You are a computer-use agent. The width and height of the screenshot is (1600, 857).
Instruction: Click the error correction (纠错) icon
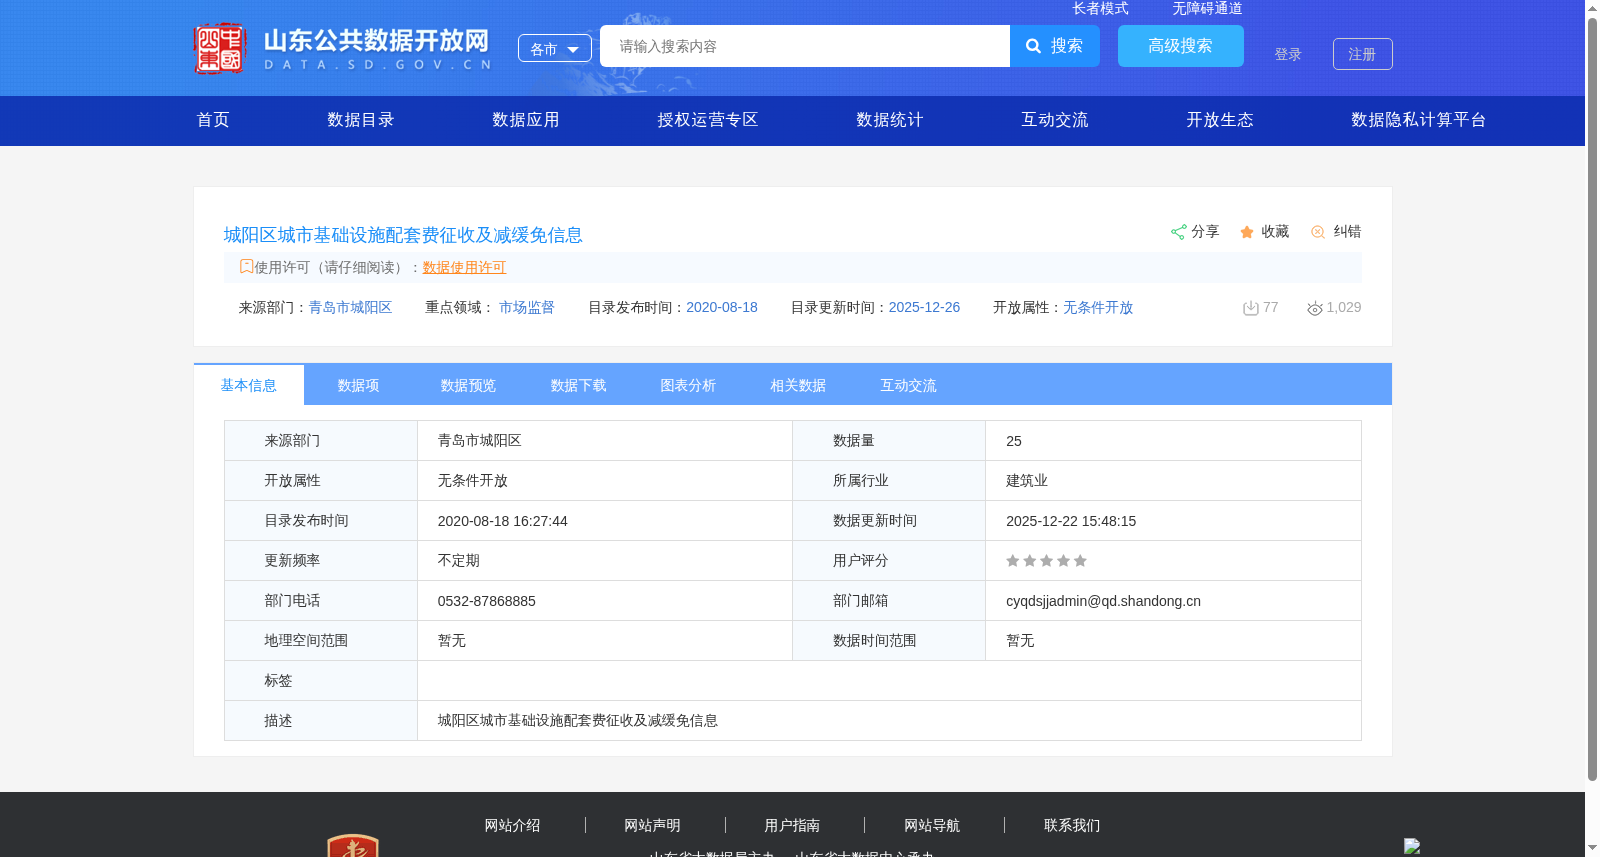[1318, 232]
